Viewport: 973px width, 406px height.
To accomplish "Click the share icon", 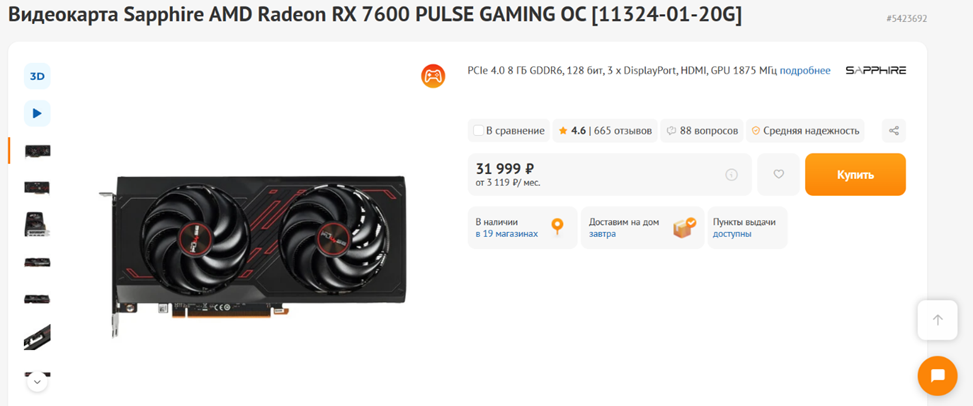I will point(894,131).
